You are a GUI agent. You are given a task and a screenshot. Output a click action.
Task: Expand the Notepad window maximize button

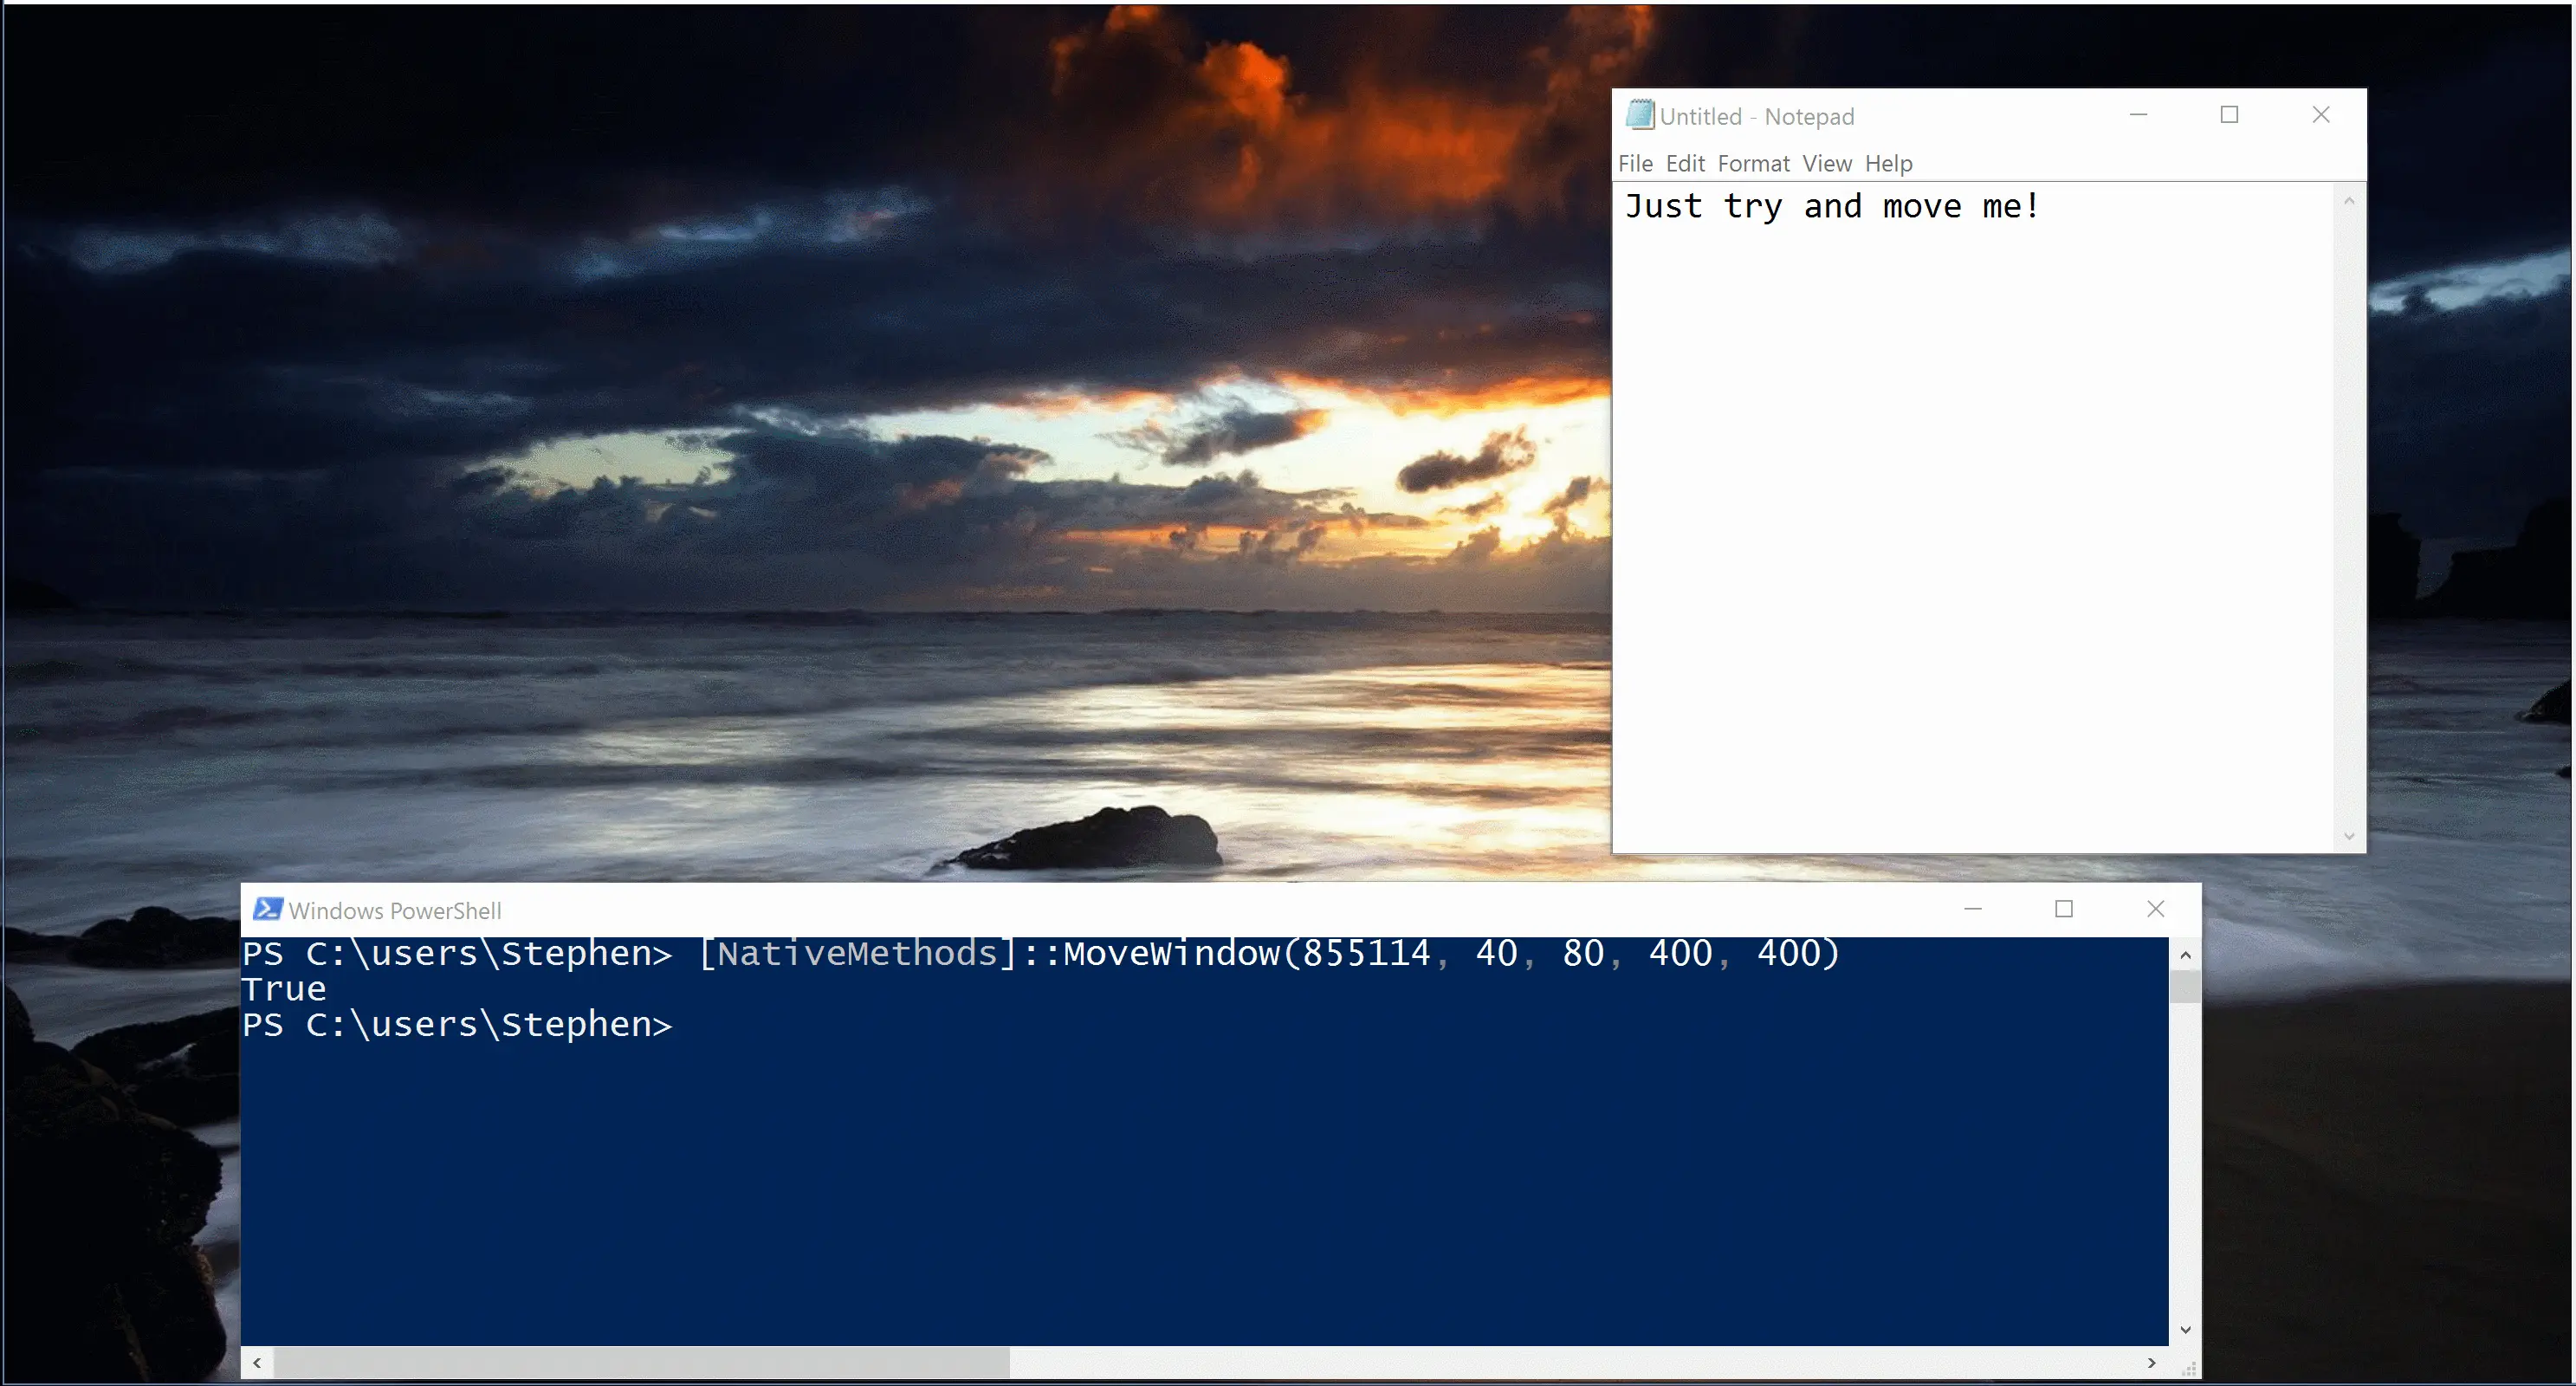pyautogui.click(x=2230, y=113)
